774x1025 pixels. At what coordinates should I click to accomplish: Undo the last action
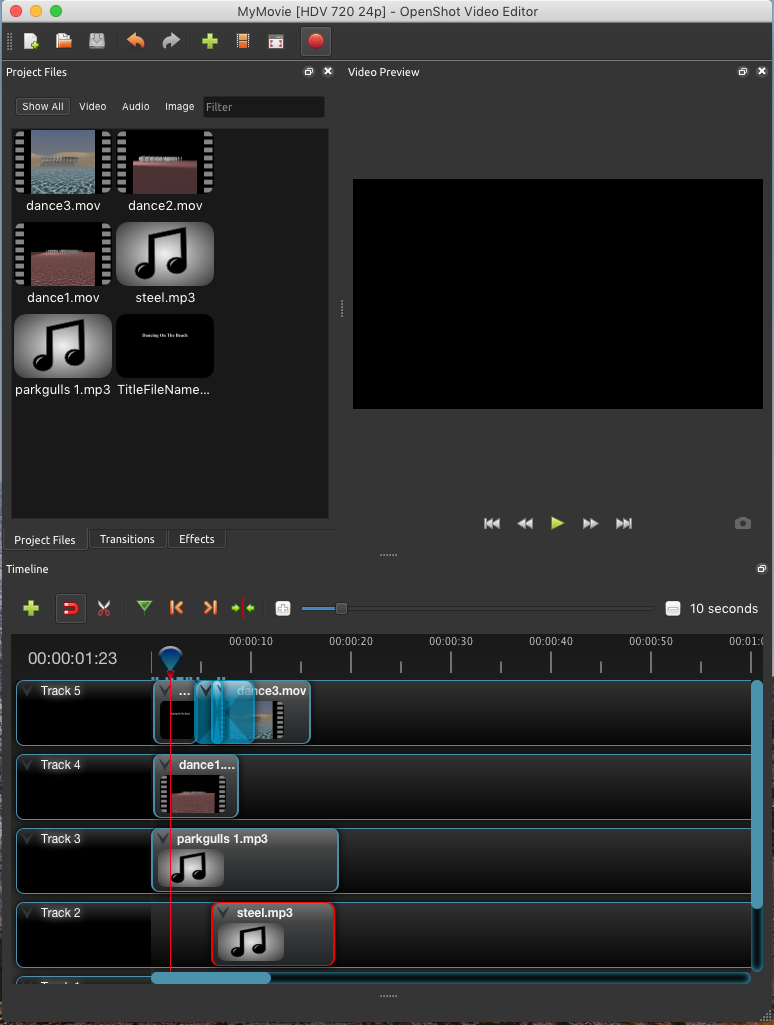(x=136, y=41)
